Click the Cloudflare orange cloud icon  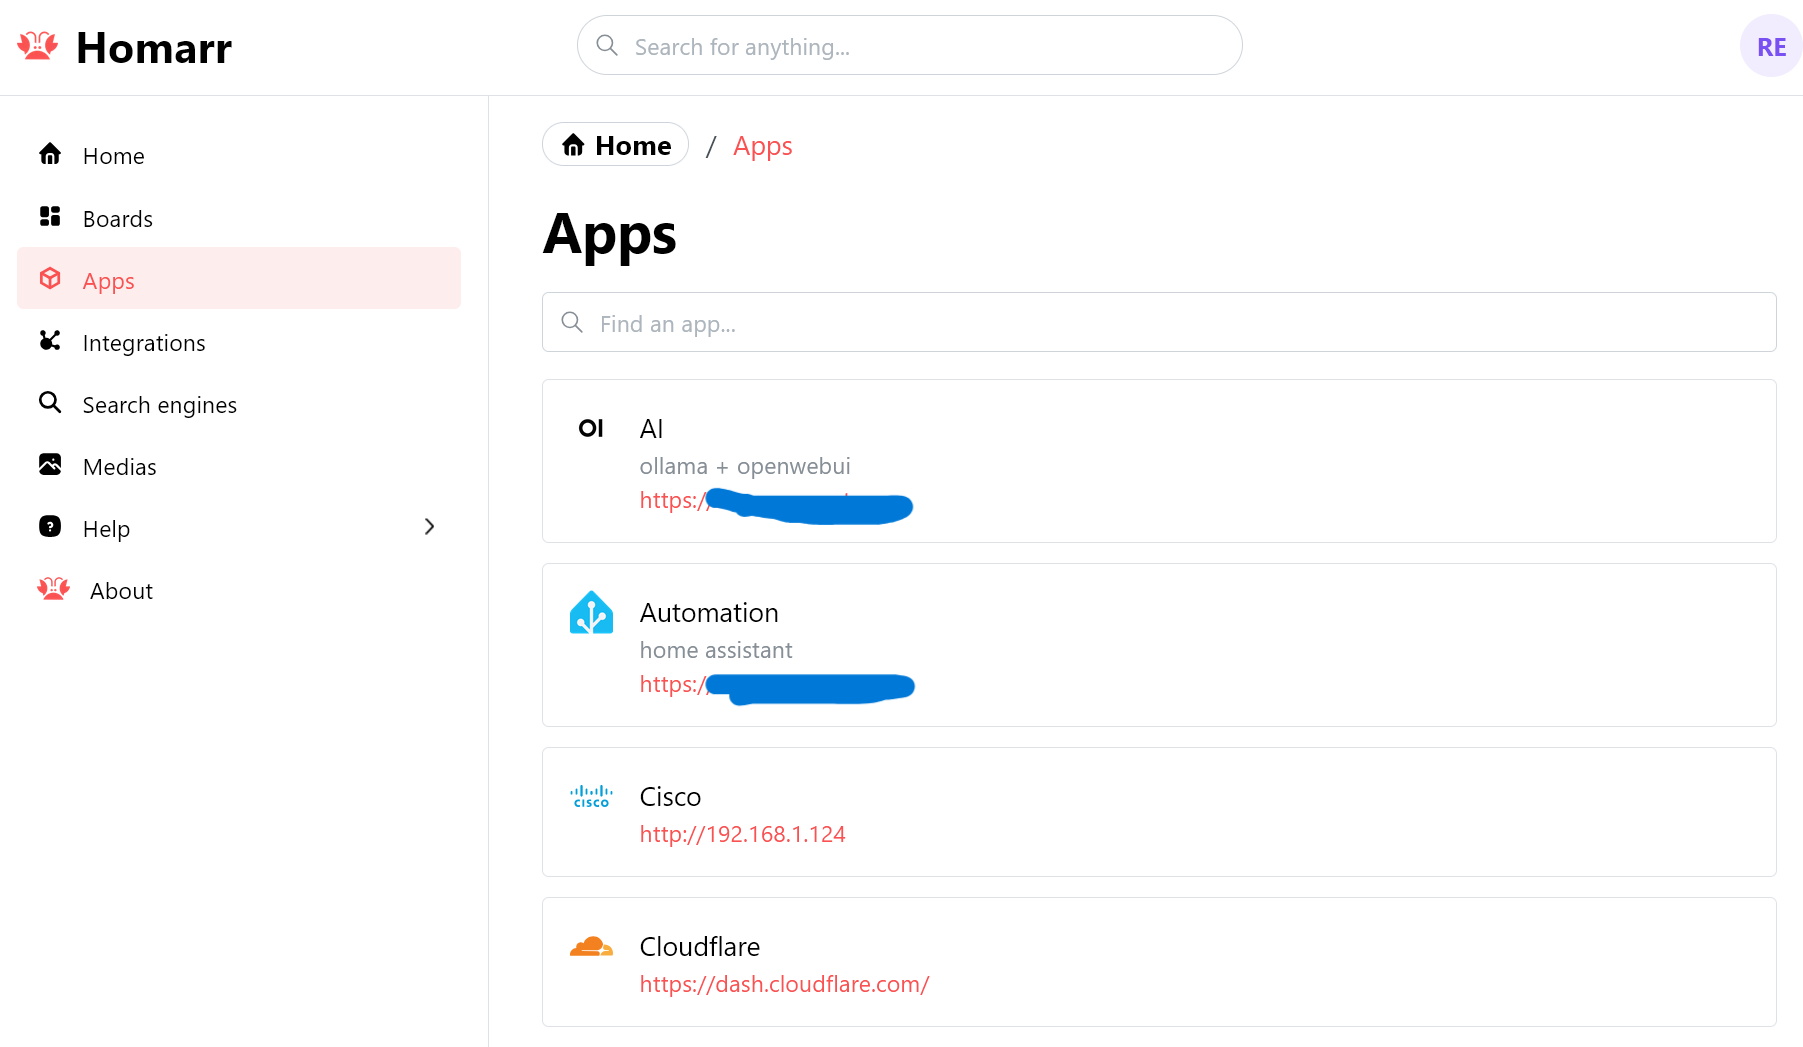tap(591, 945)
